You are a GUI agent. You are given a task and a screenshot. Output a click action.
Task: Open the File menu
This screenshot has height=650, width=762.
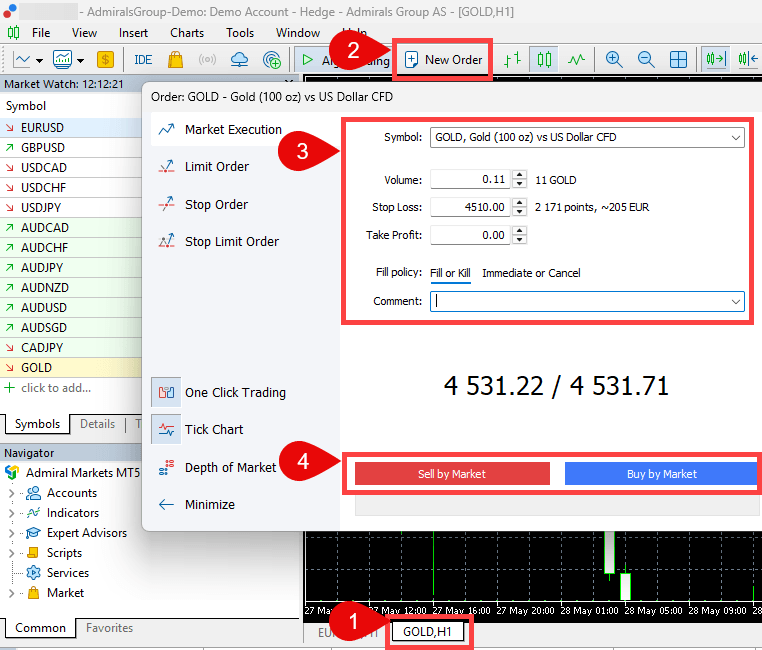point(41,33)
